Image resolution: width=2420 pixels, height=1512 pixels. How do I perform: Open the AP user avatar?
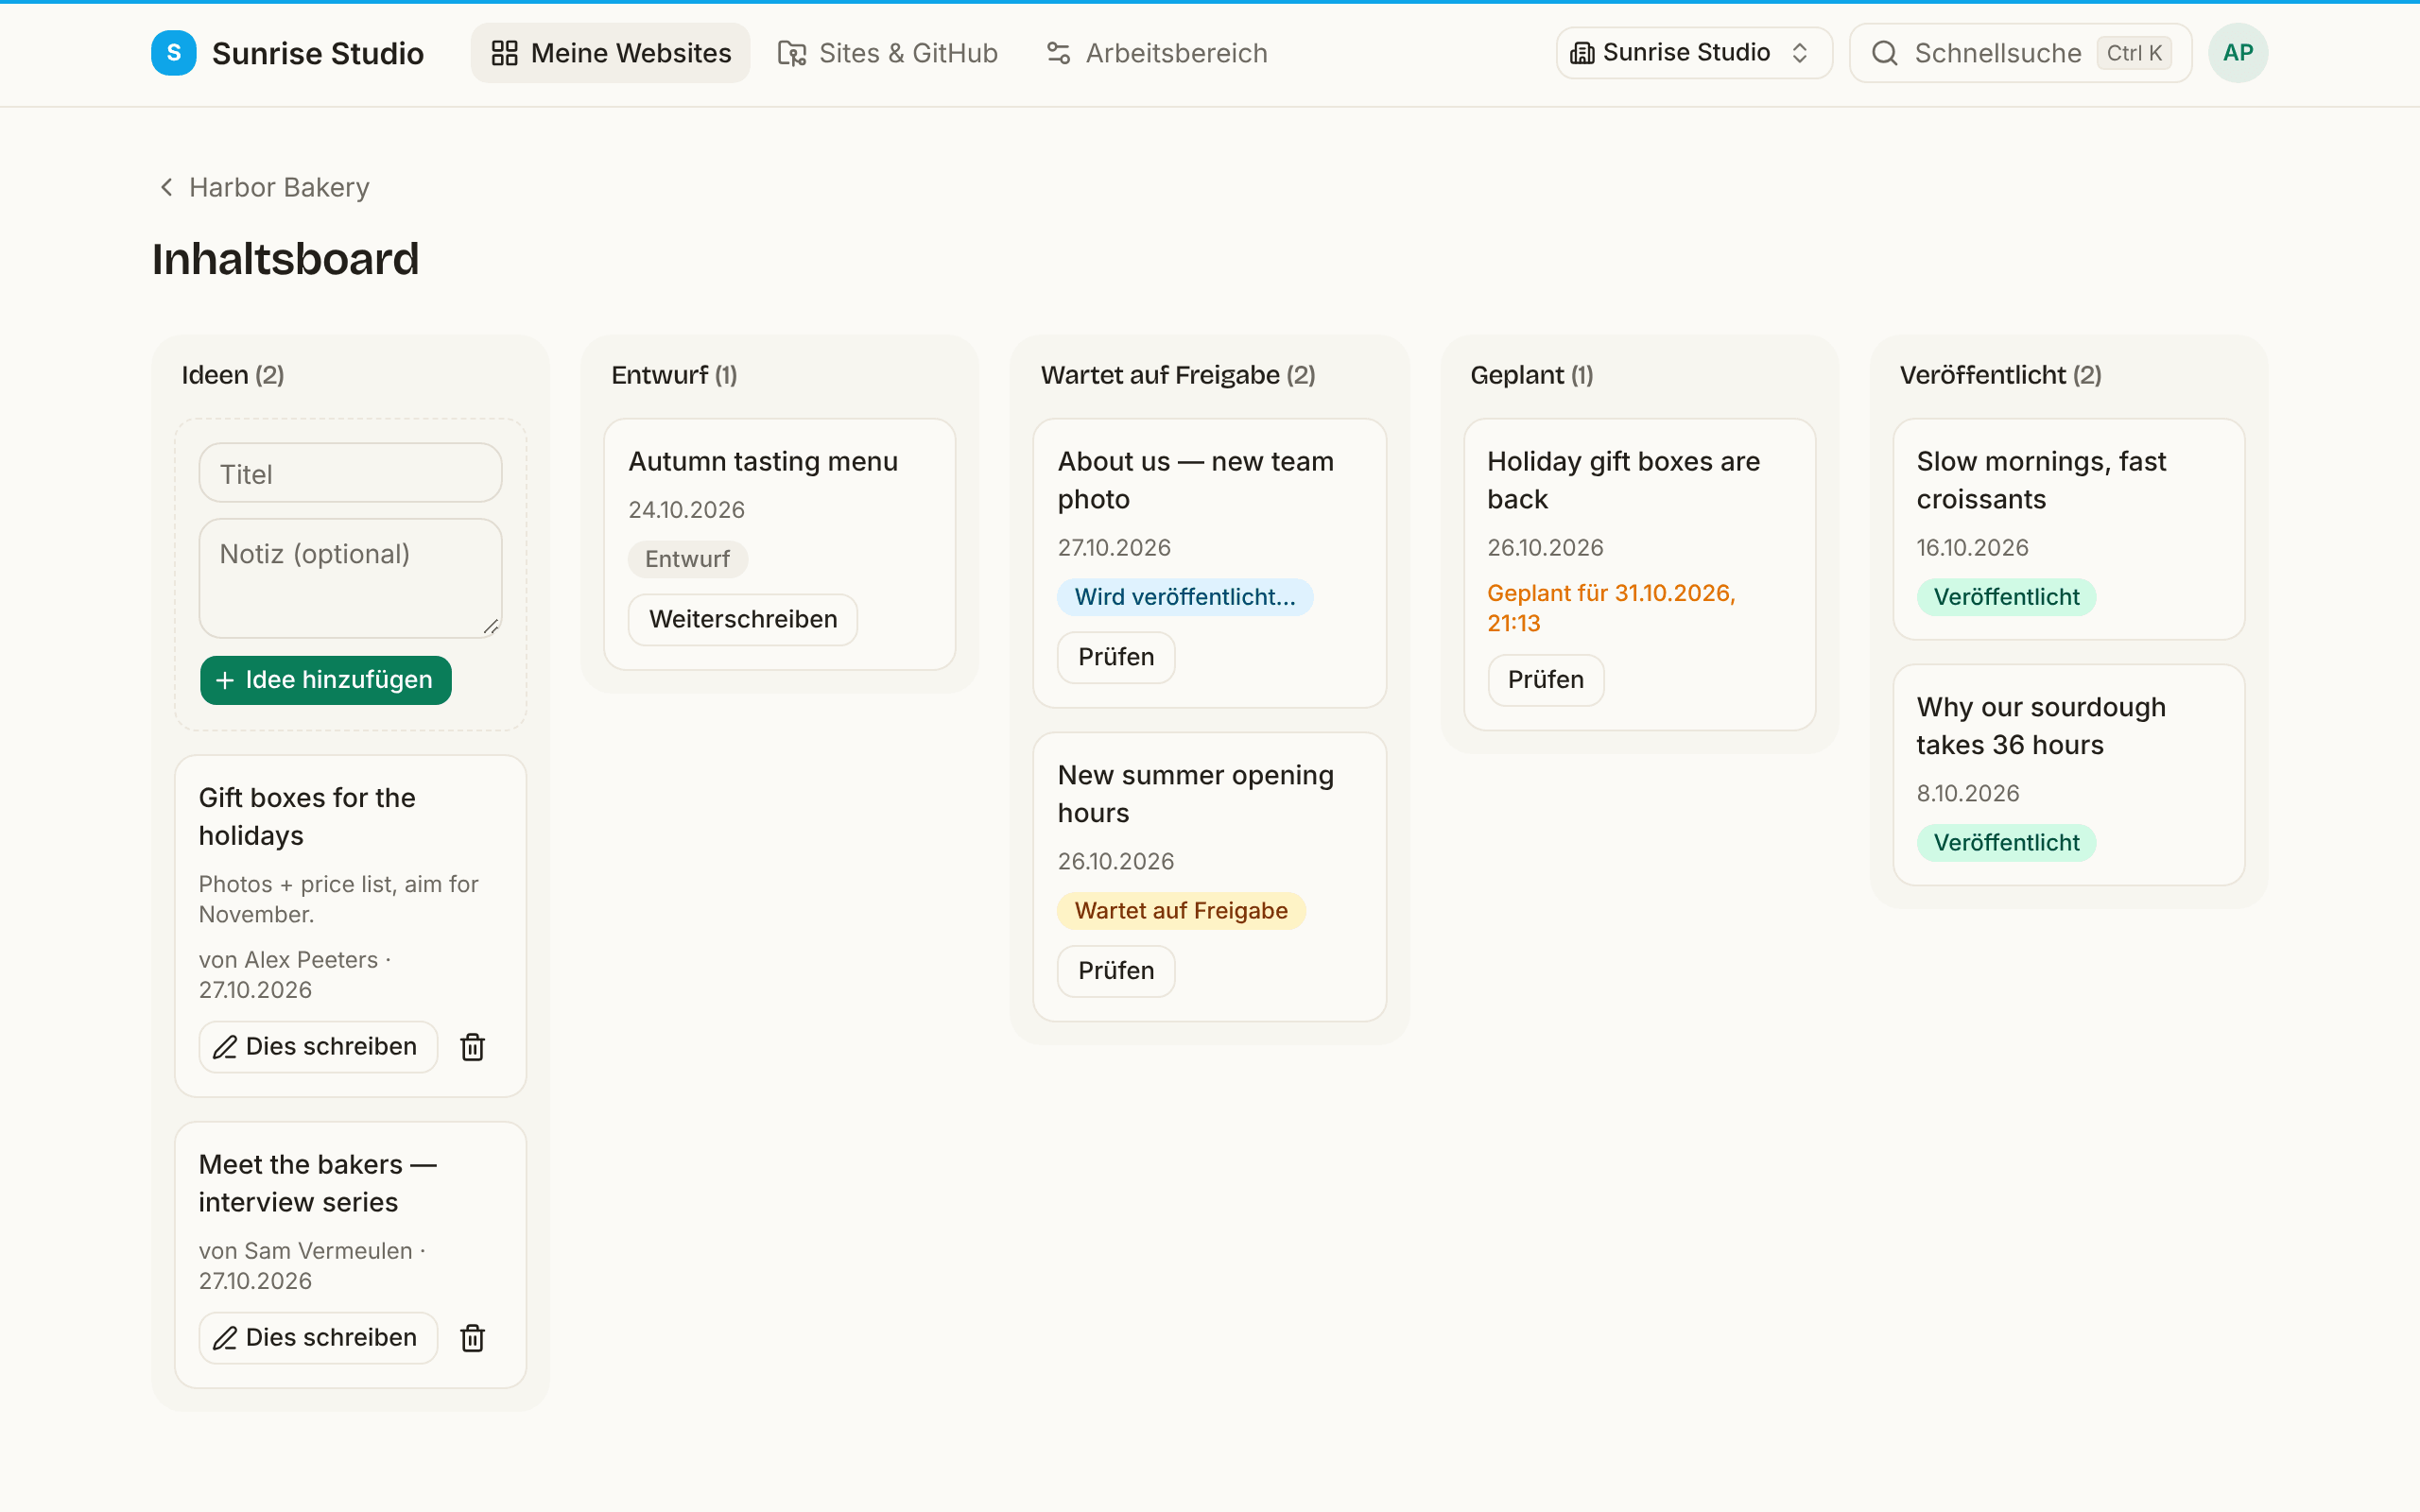tap(2237, 53)
